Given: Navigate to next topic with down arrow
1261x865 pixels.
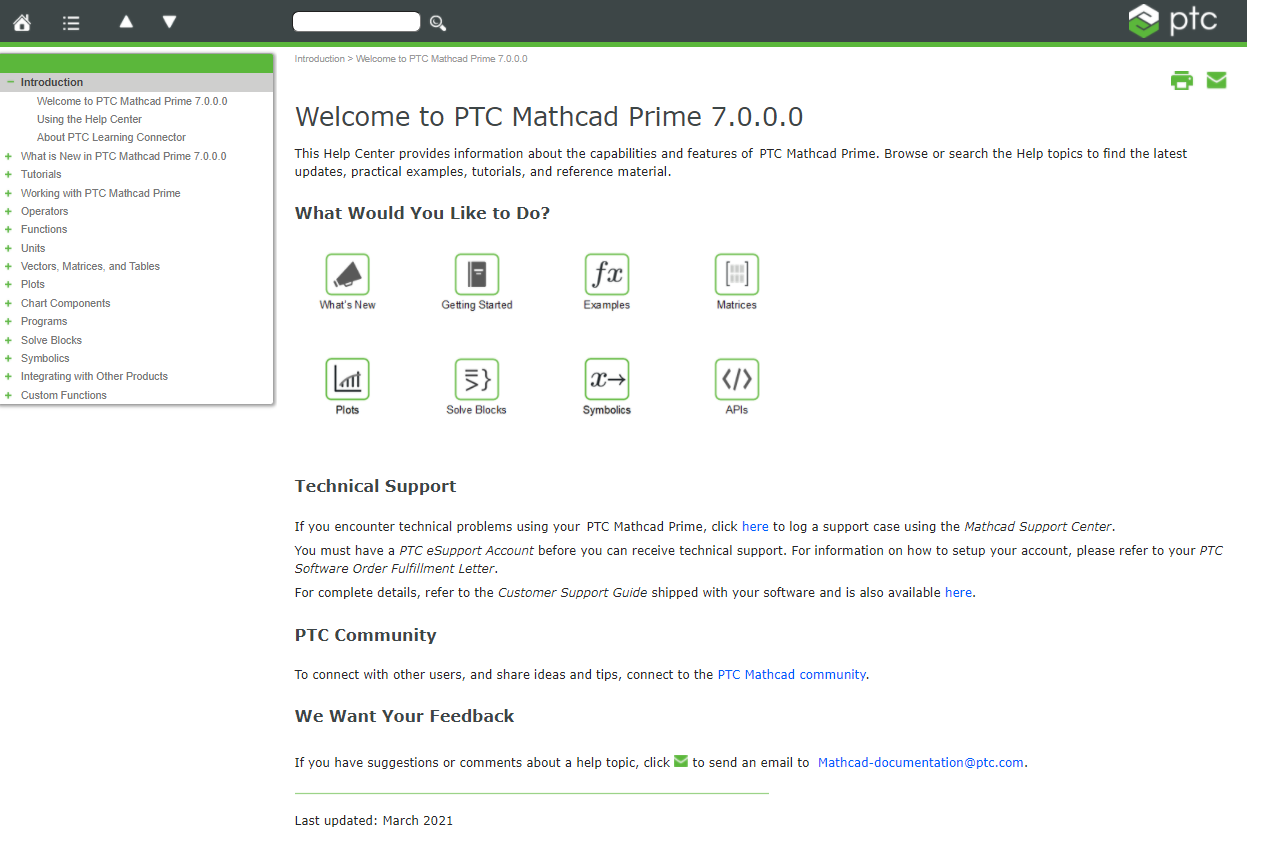Looking at the screenshot, I should point(169,21).
